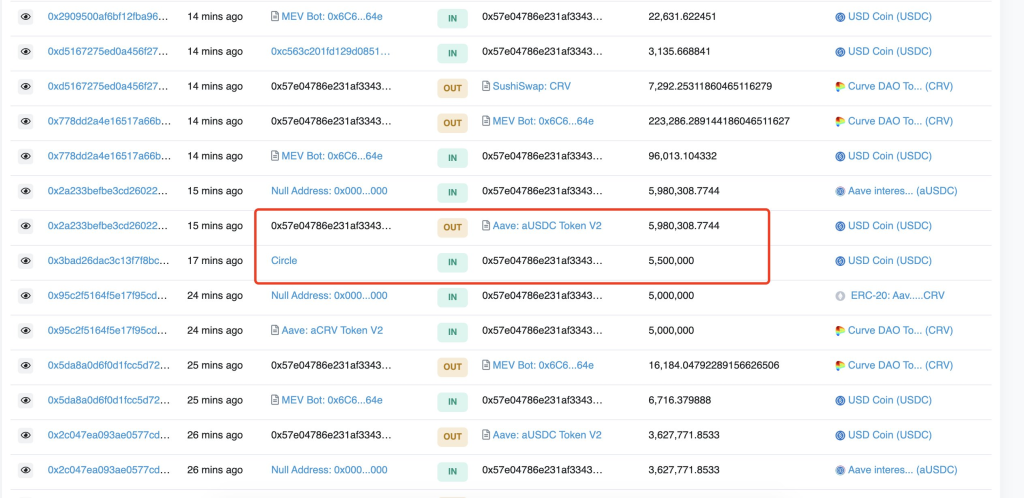Screen dimensions: 1024x498
Task: Open the eye preview in the SushiSwap: CRV row
Action: click(x=25, y=86)
